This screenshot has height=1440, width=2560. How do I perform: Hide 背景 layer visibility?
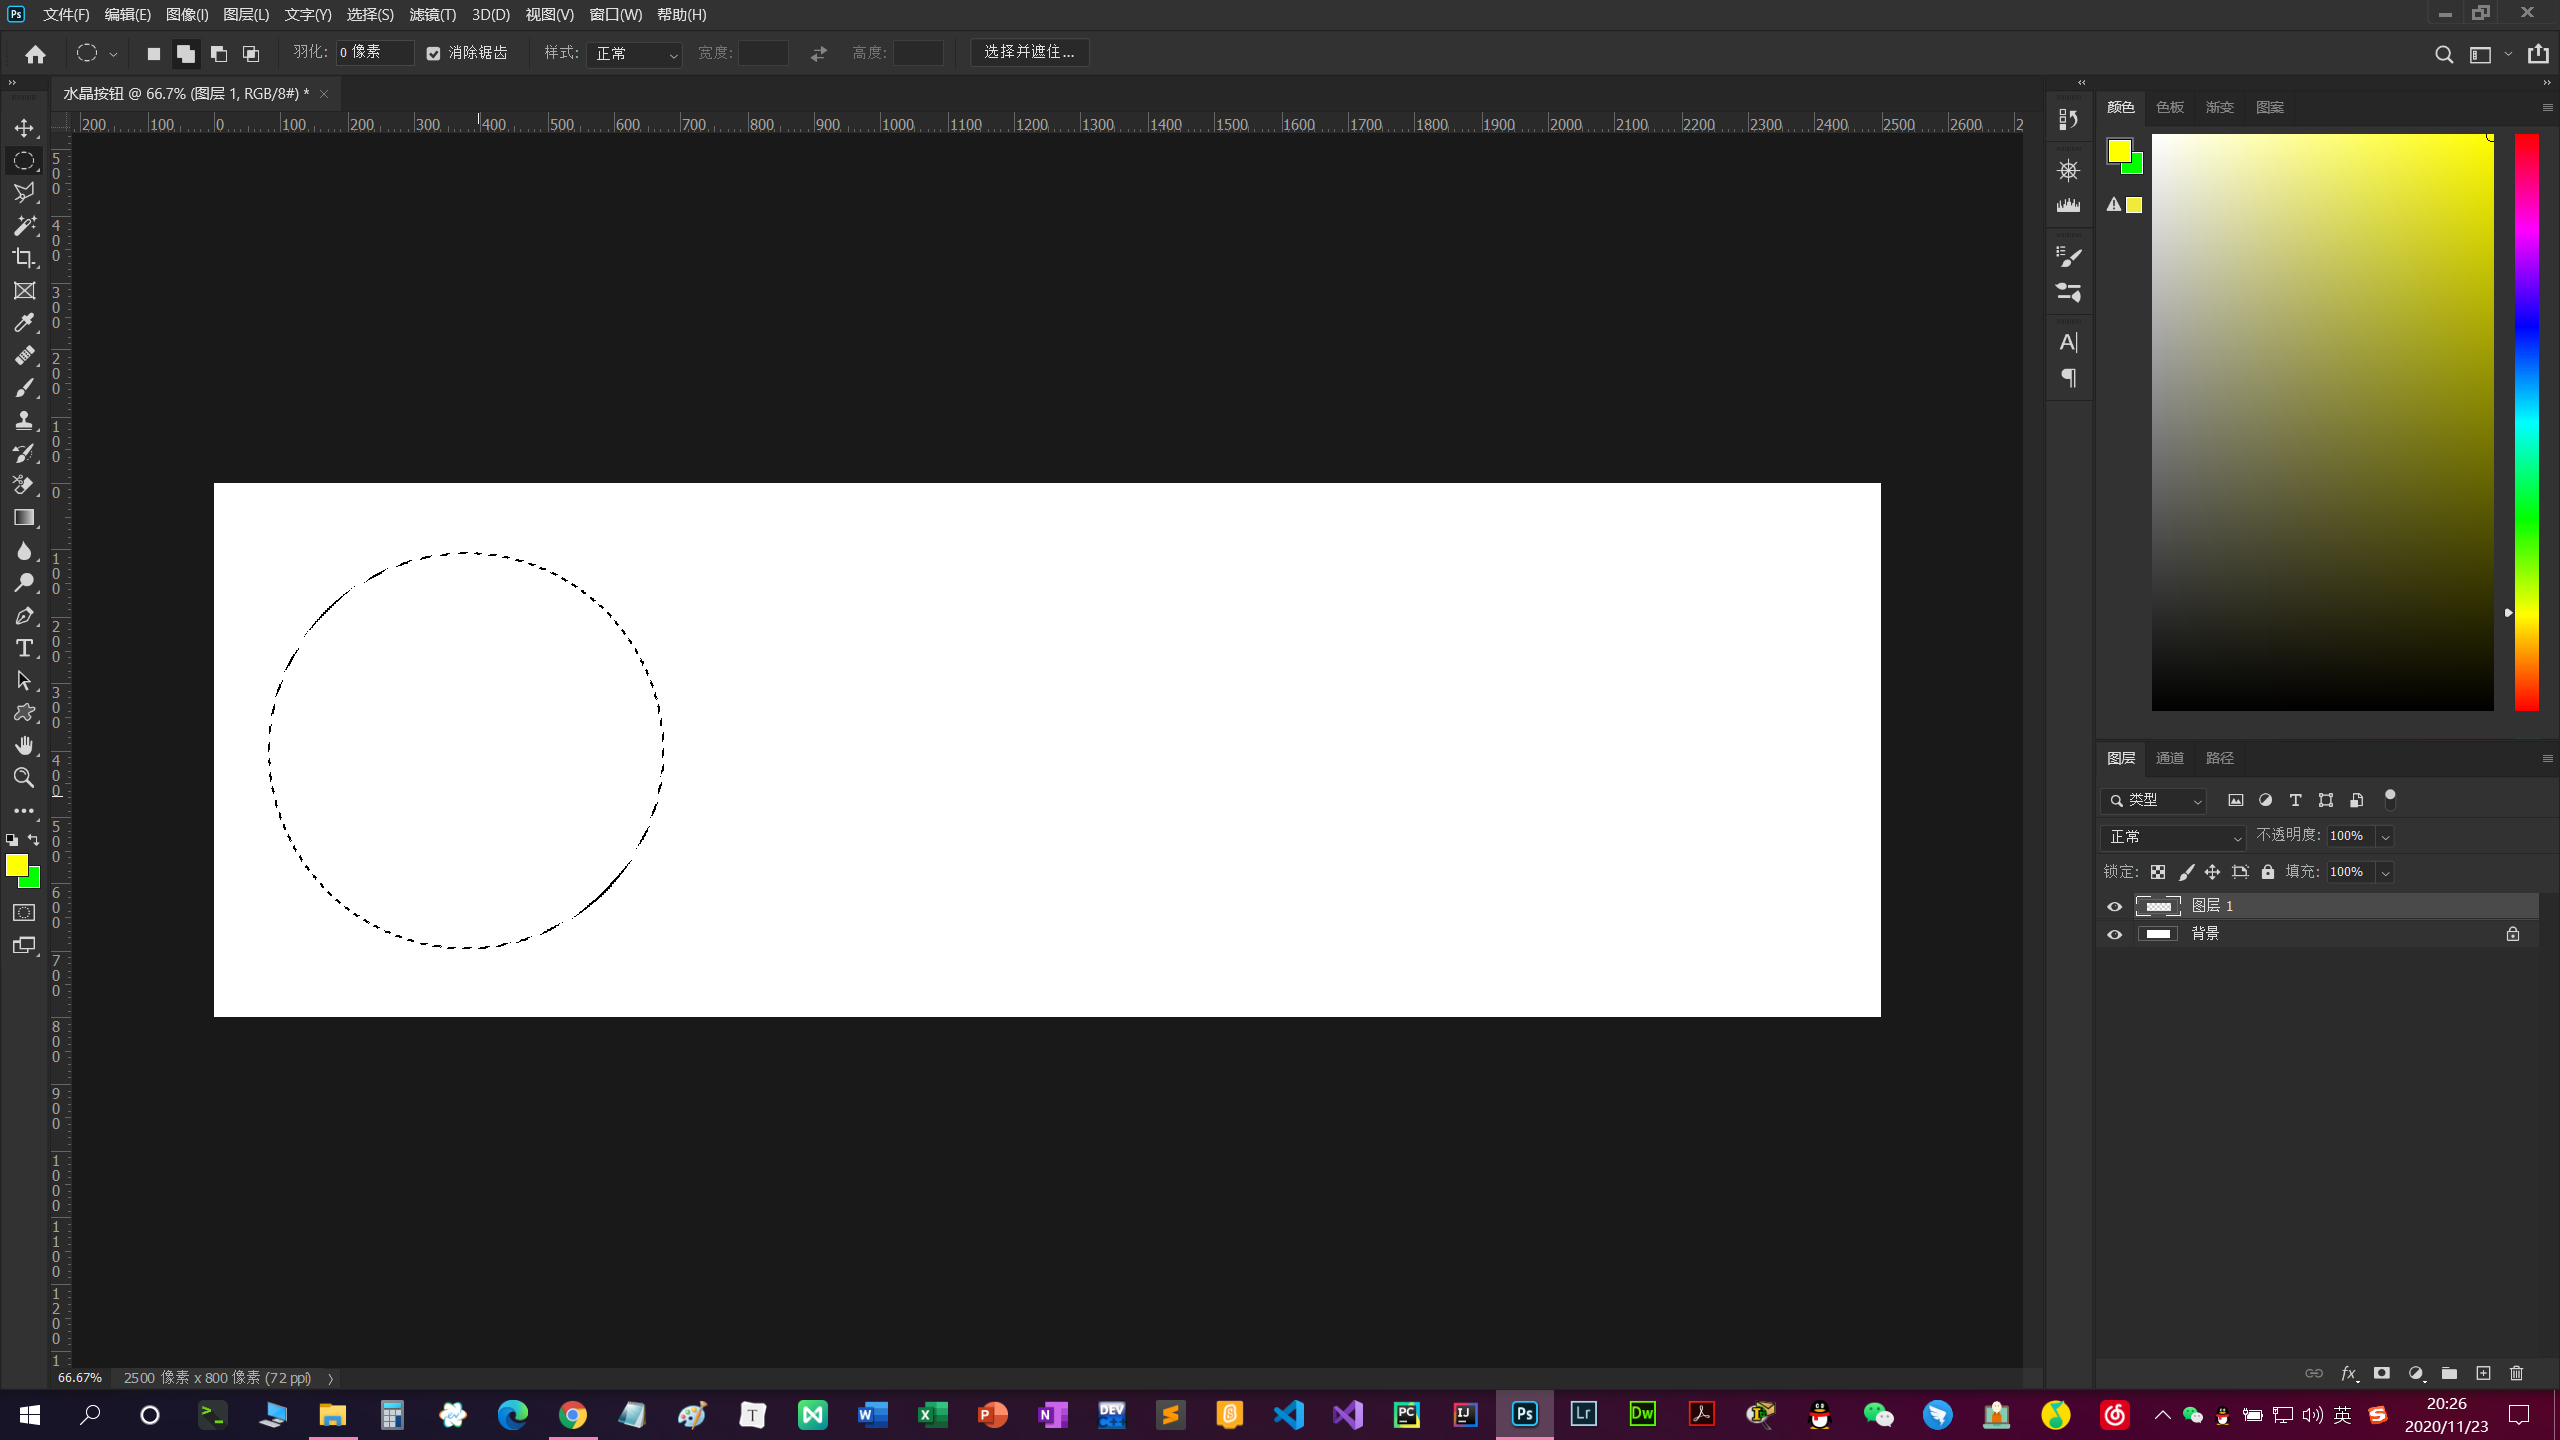coord(2114,934)
